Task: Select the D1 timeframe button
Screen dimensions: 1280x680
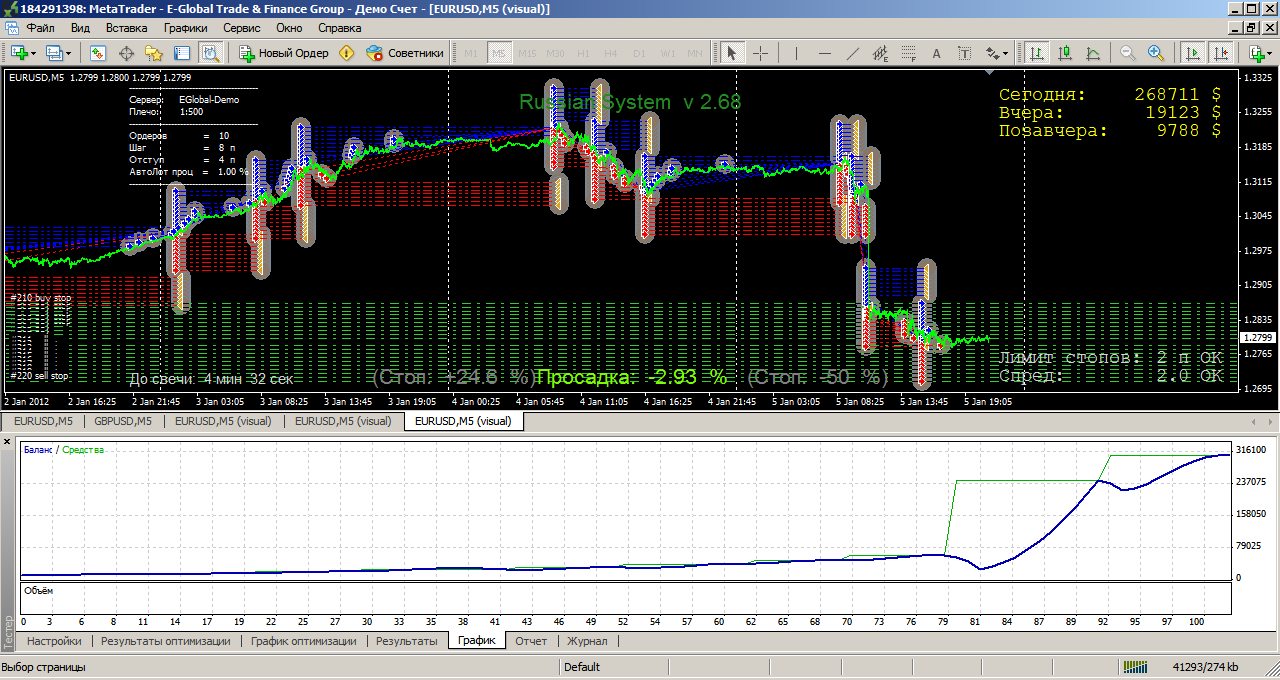Action: [639, 53]
